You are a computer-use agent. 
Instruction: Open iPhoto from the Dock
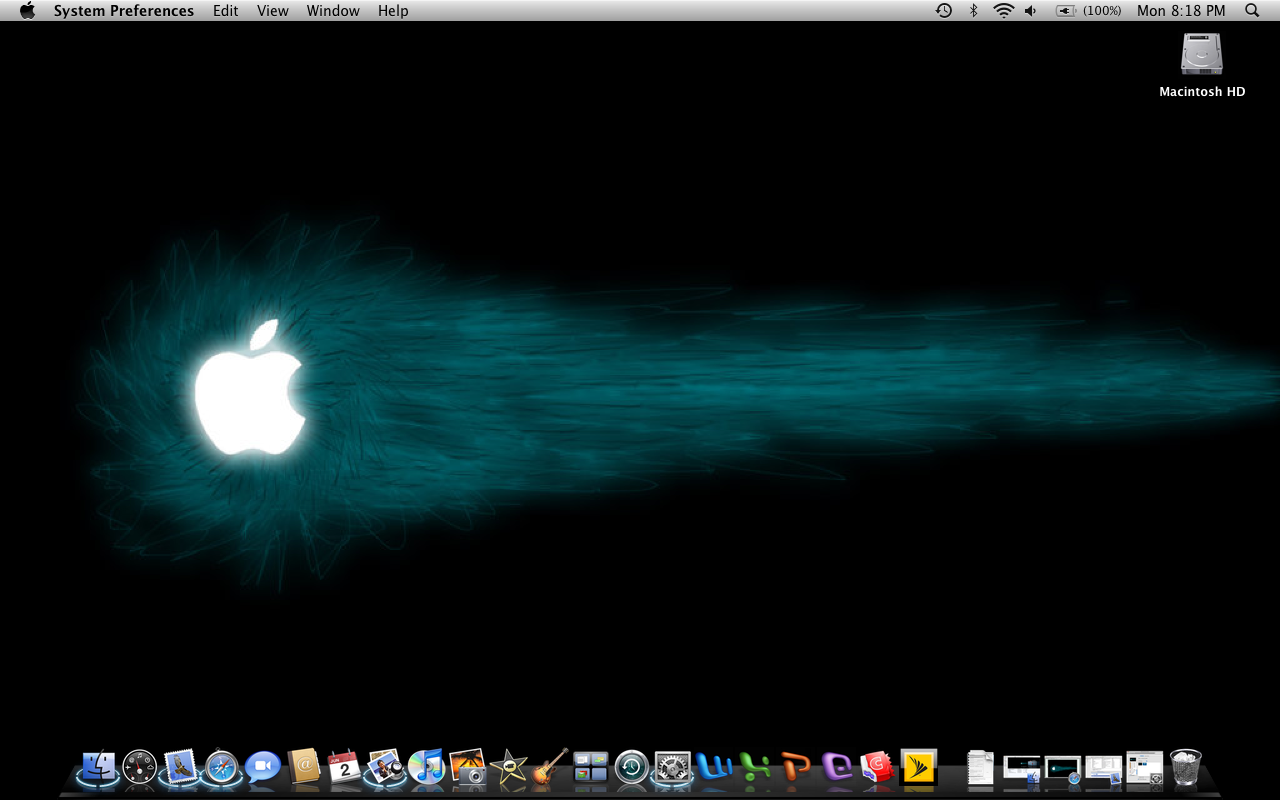coord(467,767)
